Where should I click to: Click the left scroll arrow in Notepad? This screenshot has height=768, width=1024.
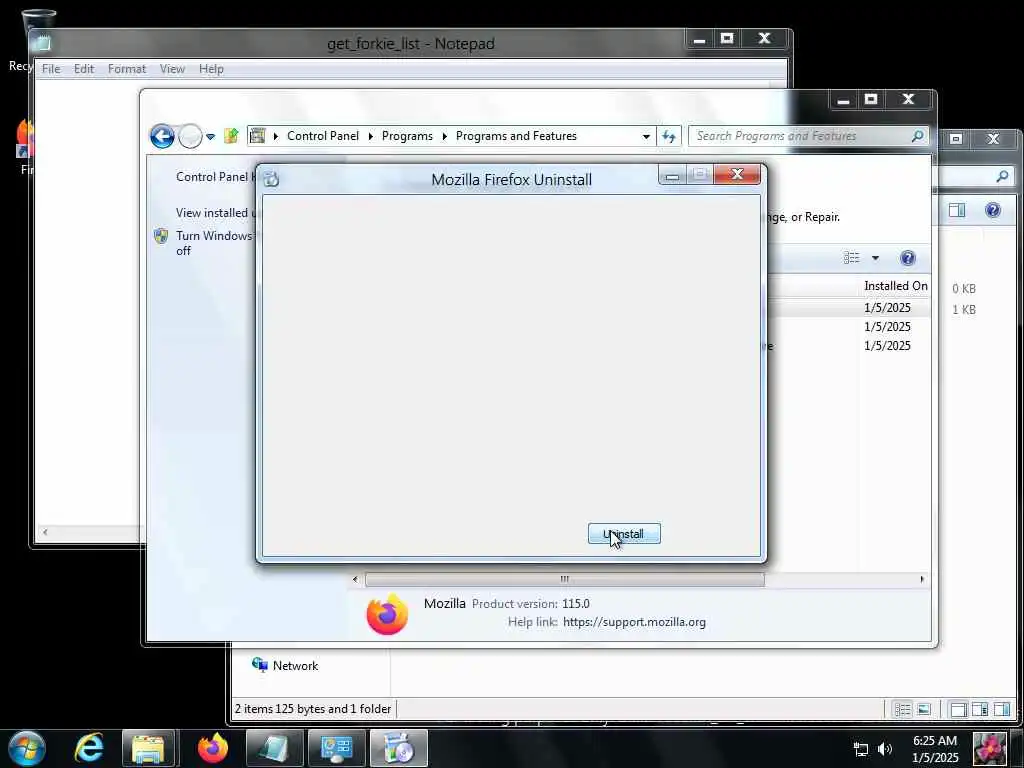(45, 532)
